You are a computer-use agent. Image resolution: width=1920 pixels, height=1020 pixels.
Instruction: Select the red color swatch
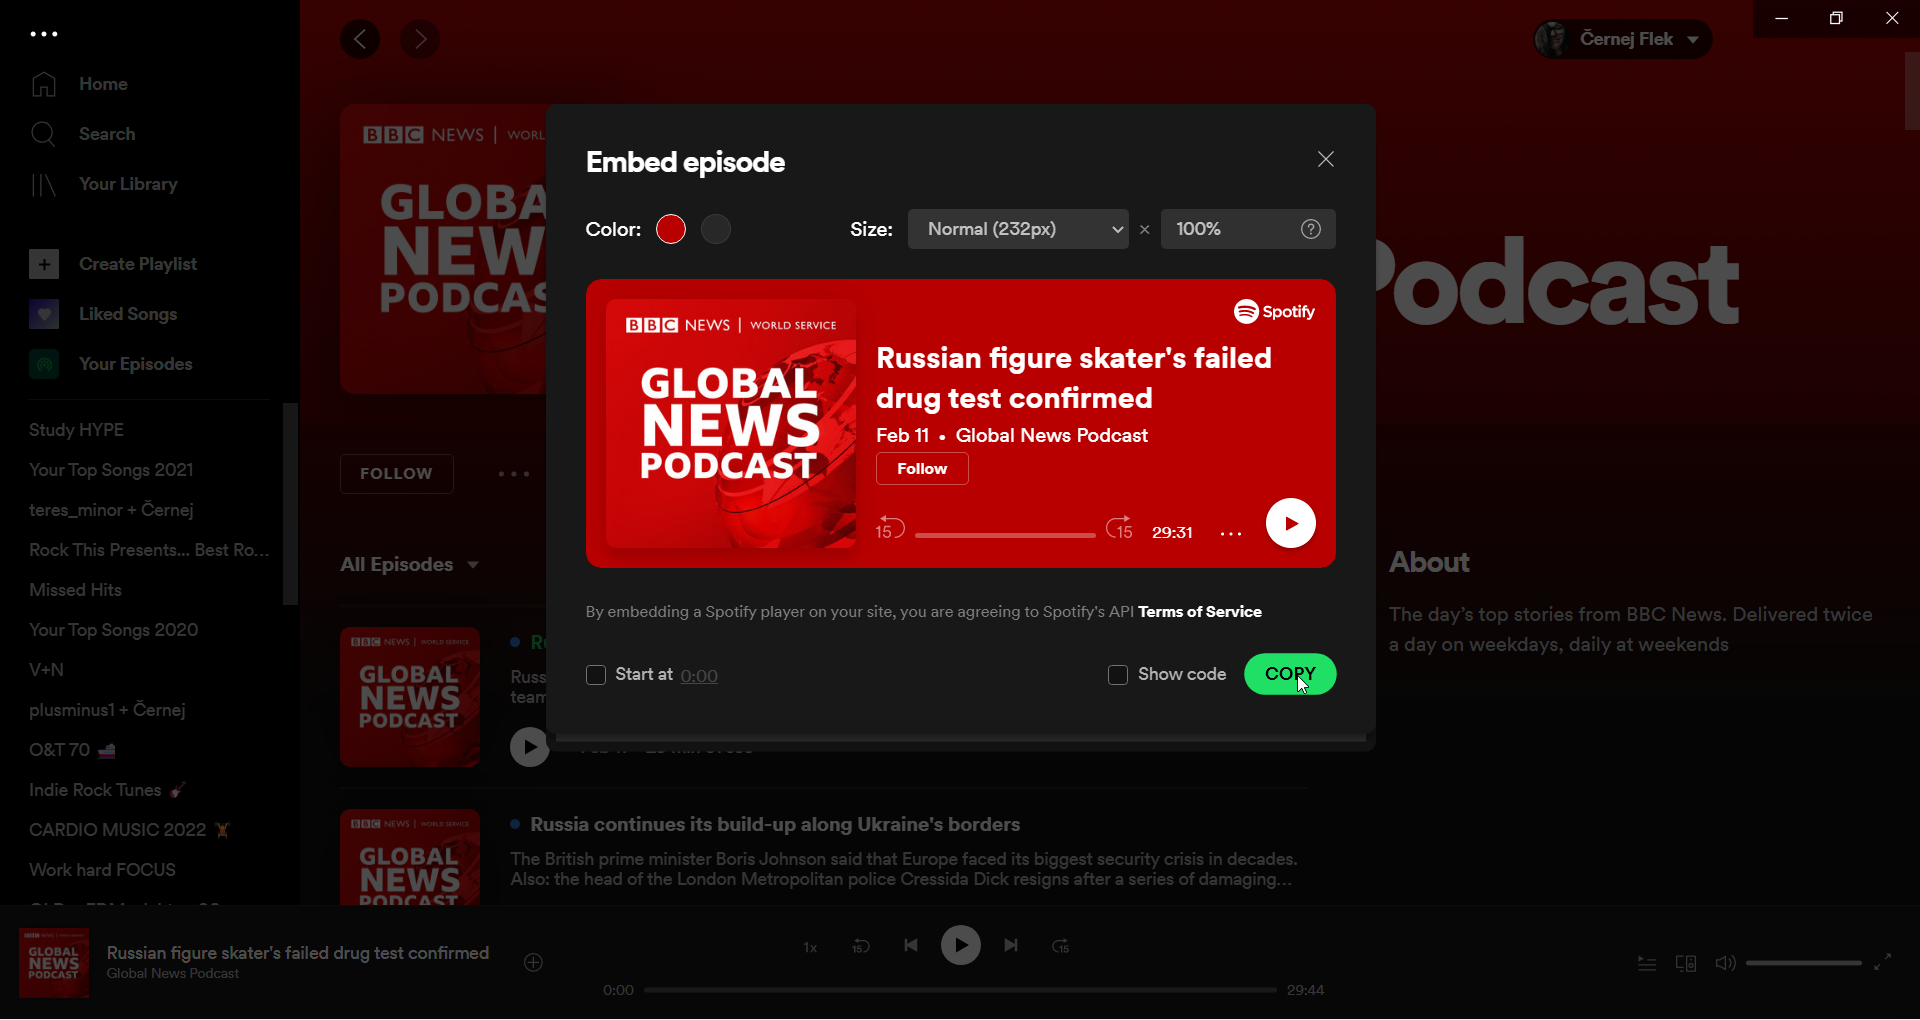[670, 229]
